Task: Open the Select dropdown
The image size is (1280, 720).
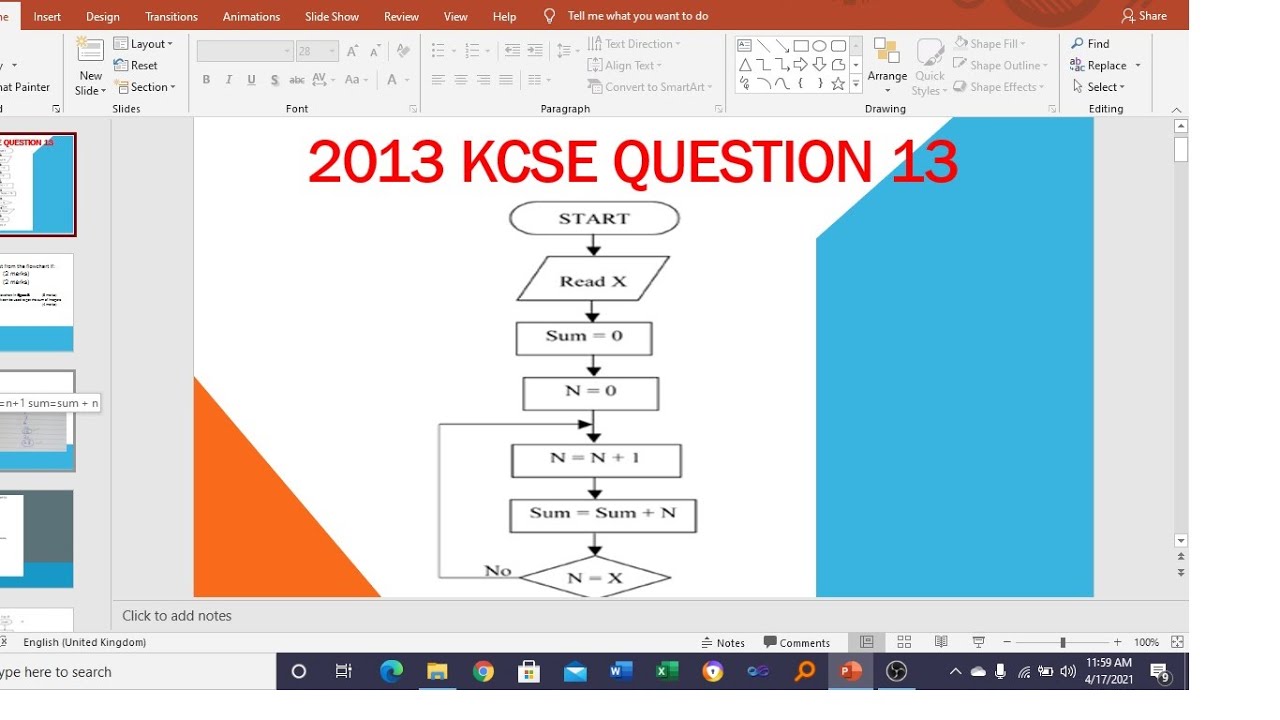Action: tap(1099, 87)
